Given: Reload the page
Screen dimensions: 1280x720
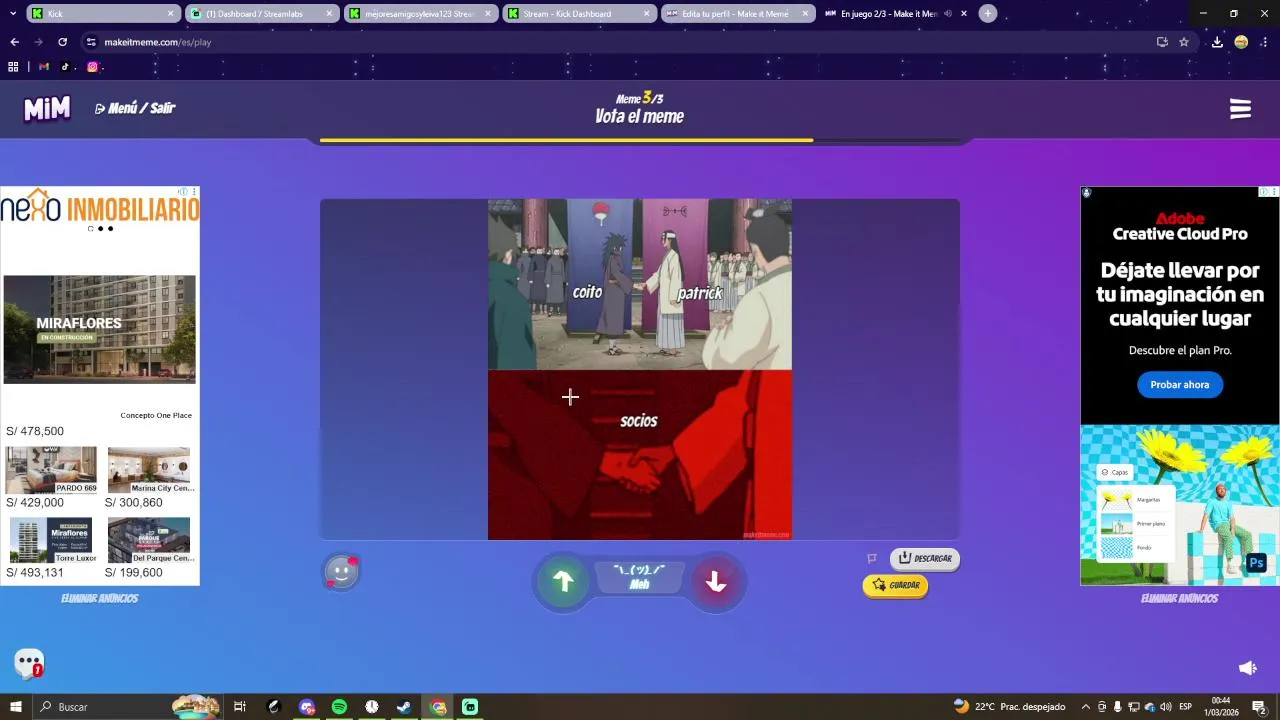Looking at the screenshot, I should (x=62, y=42).
